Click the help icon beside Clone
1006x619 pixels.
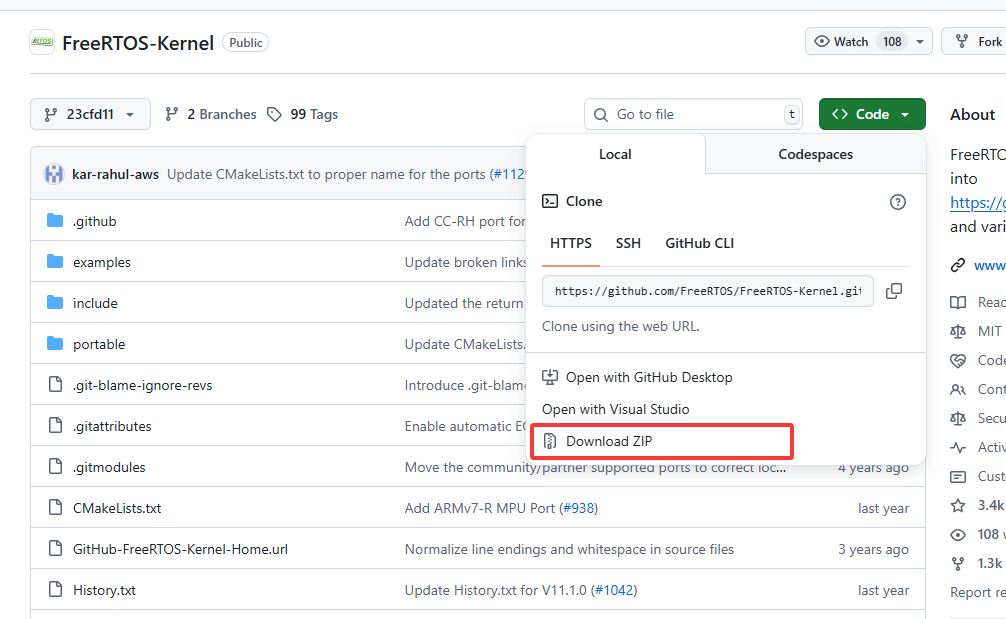click(x=897, y=202)
